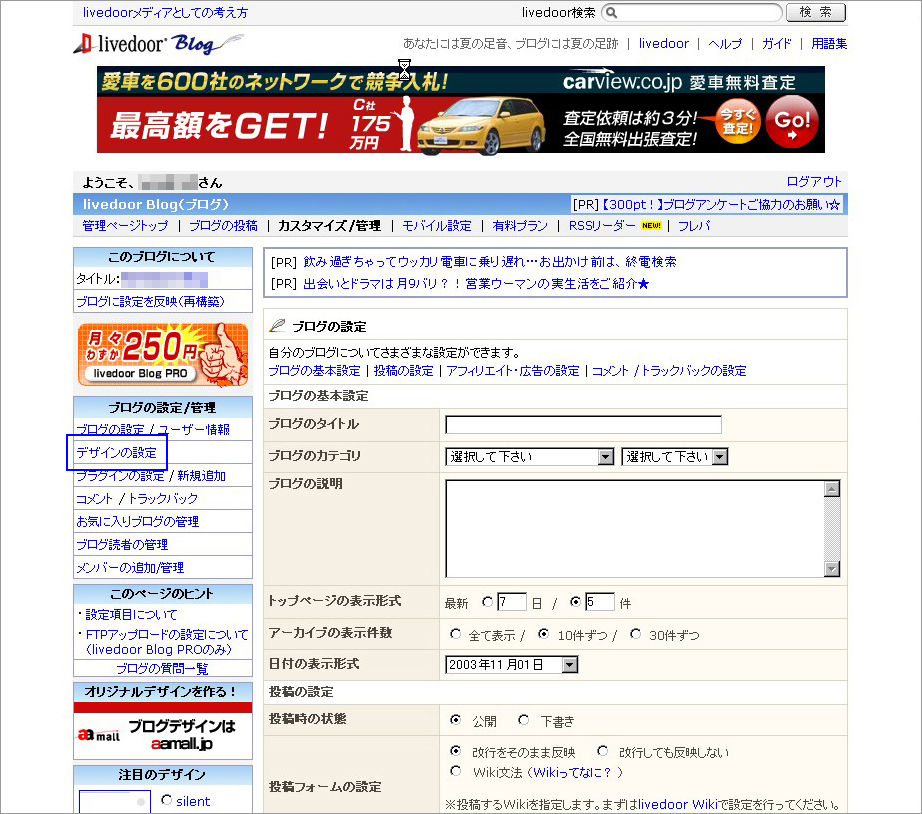Viewport: 922px width, 814px height.
Task: Choose 全て表示 for archive display
Action: (x=455, y=634)
